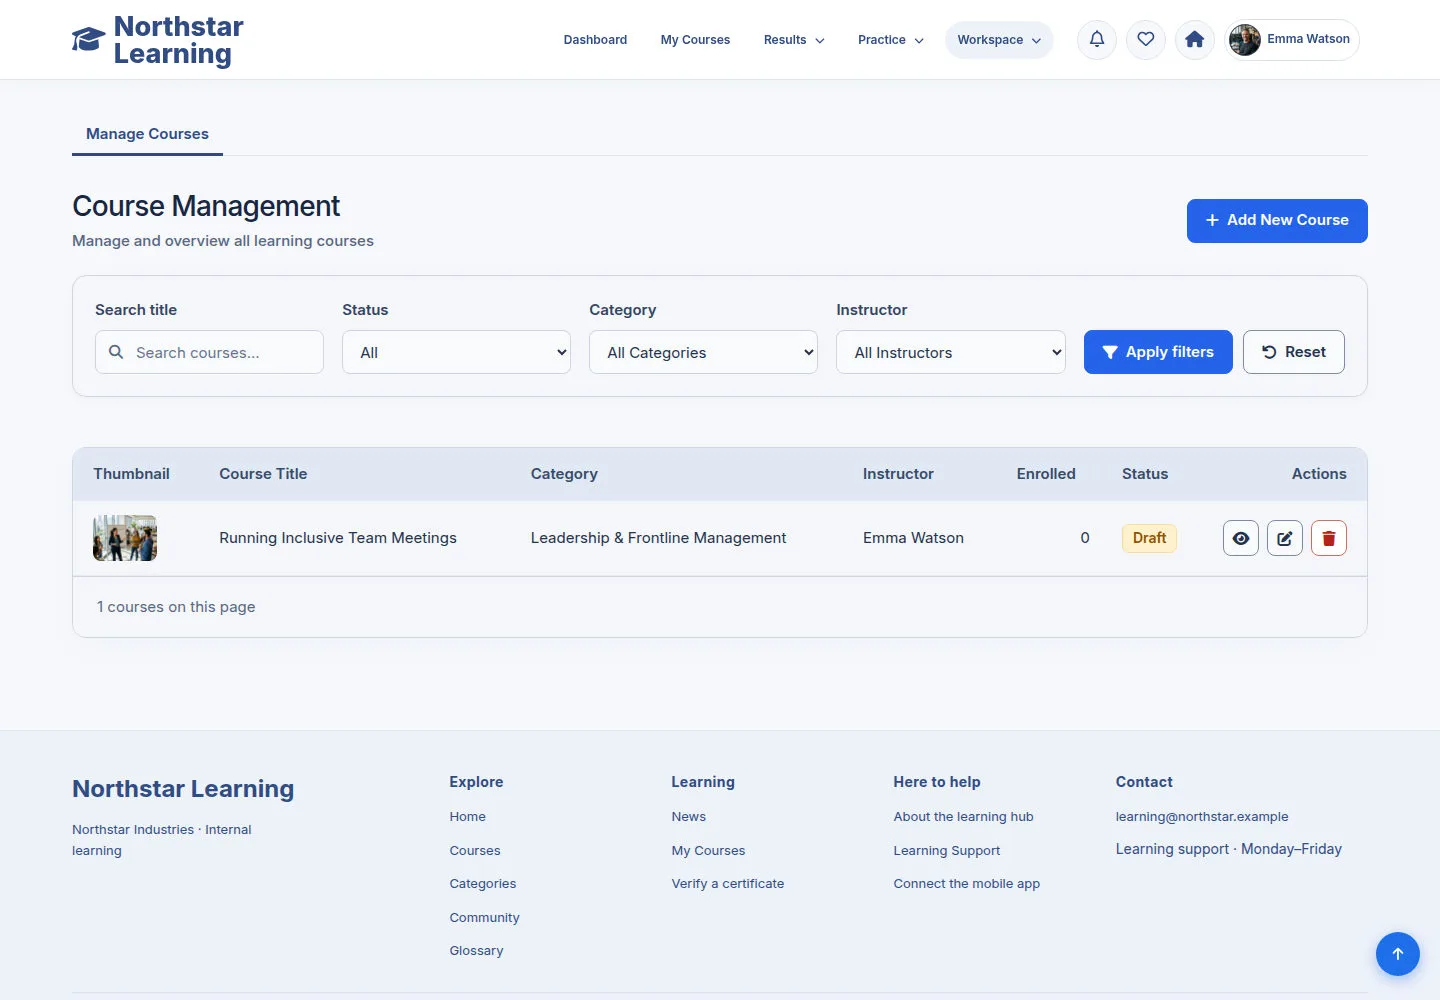View the Running Inclusive Team Meetings course

pyautogui.click(x=1241, y=538)
